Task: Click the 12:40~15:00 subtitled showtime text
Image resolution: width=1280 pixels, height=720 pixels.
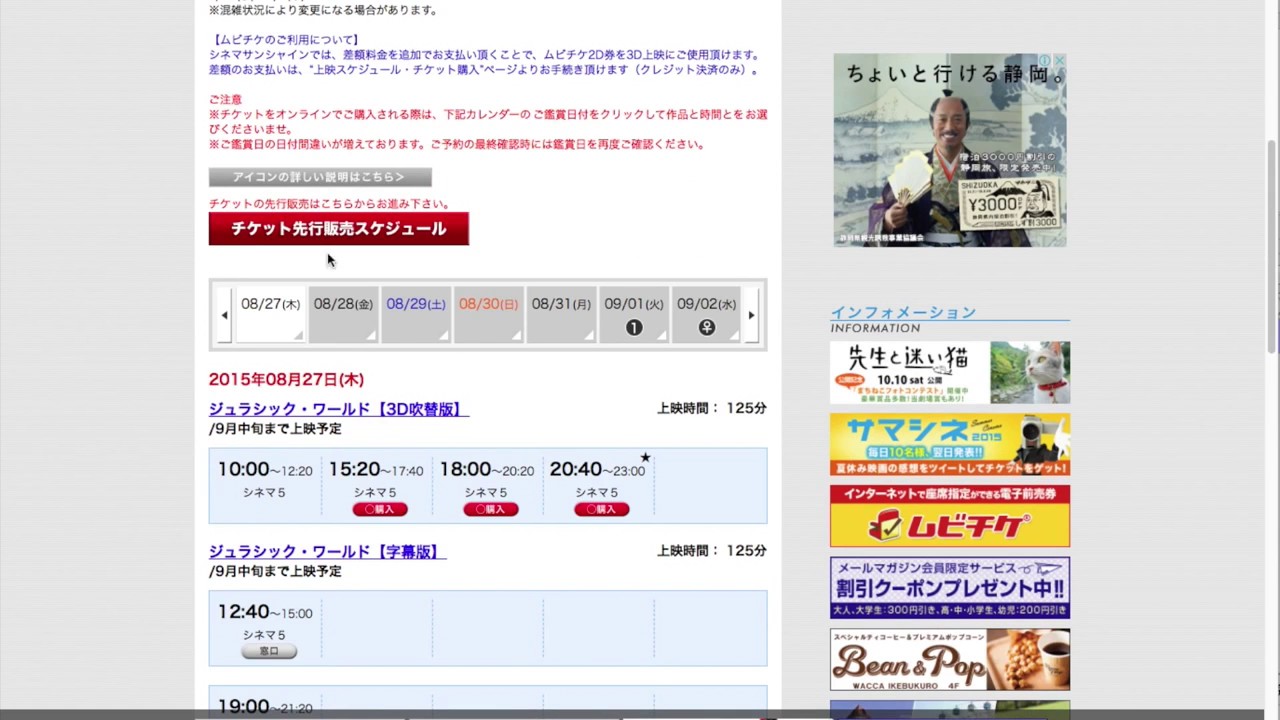Action: click(265, 612)
